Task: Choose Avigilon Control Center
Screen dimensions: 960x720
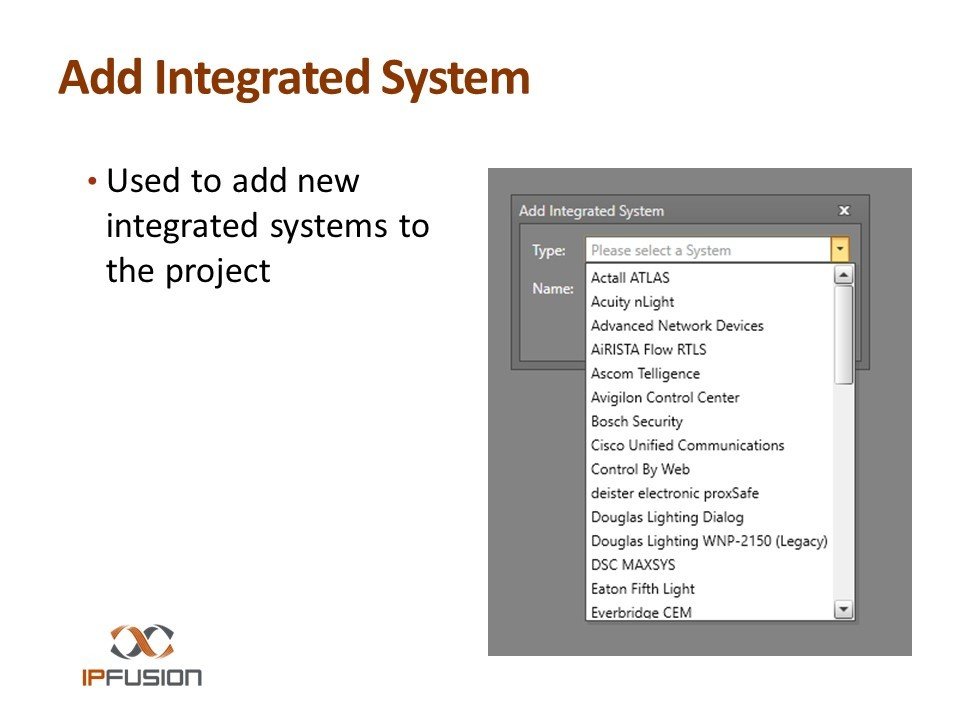Action: (x=710, y=397)
